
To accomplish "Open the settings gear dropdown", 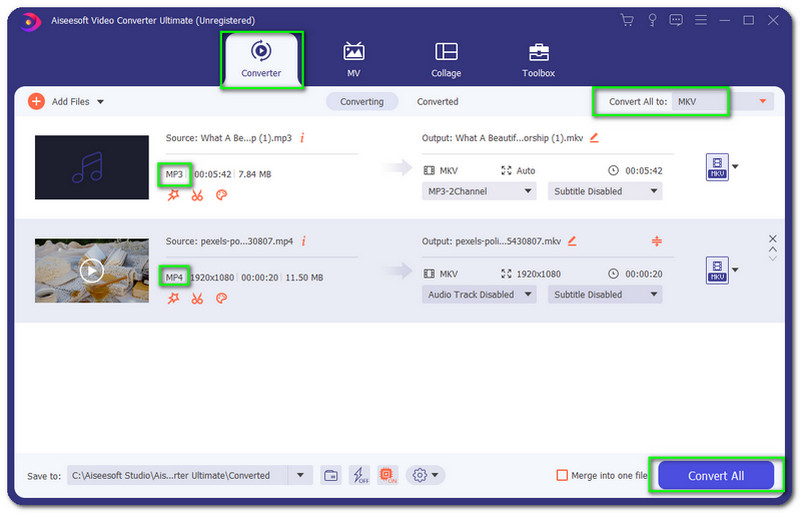I will [425, 475].
